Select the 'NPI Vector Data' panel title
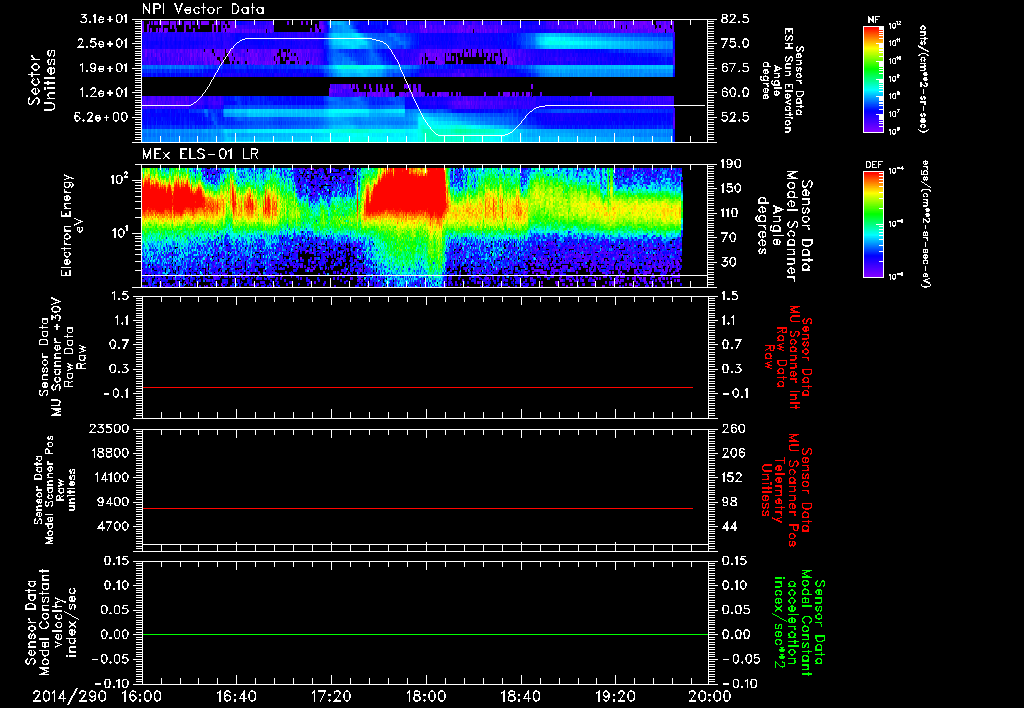The height and width of the screenshot is (708, 1024). (203, 9)
